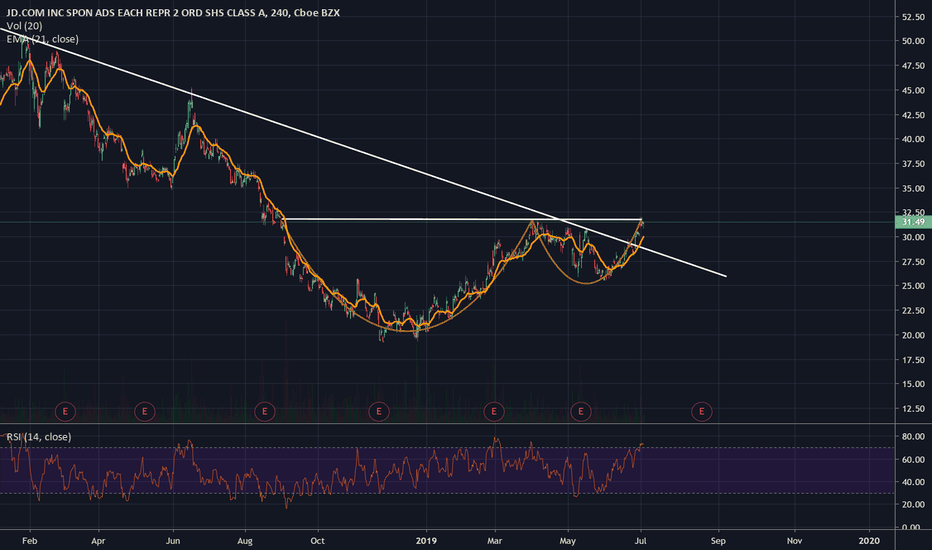Click the Feb date on time axis
Screen dimensions: 932x550
(30, 540)
